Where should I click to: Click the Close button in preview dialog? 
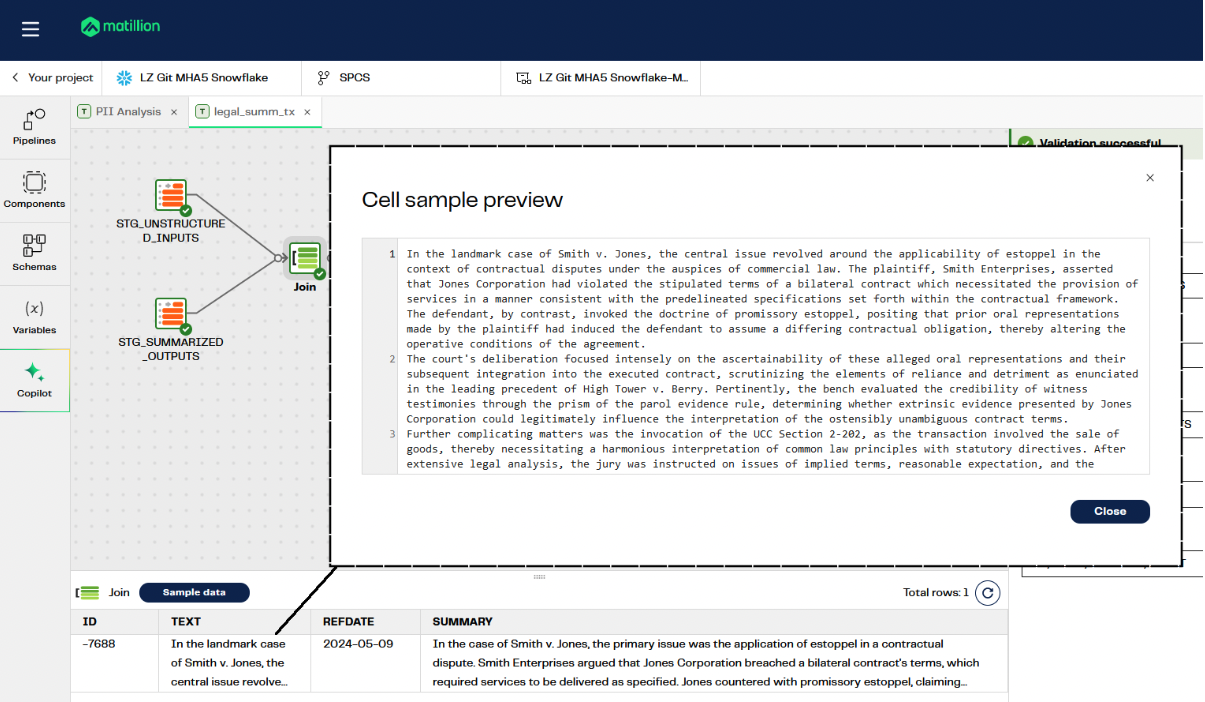(1109, 511)
